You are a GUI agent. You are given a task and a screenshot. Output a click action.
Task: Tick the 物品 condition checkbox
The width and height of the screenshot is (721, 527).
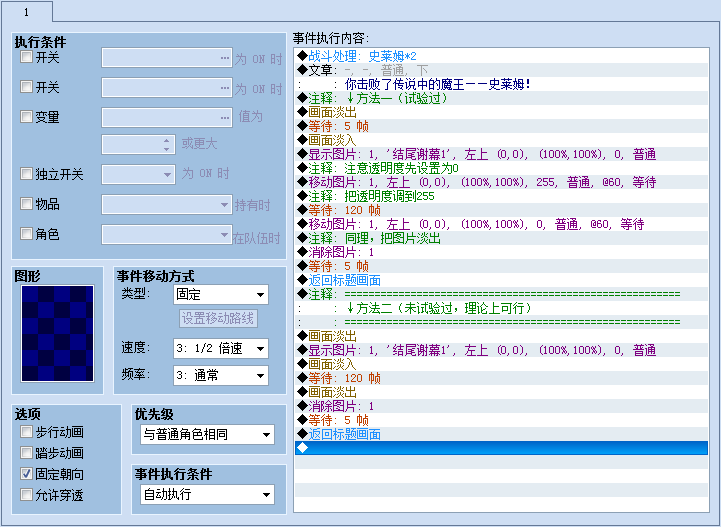click(26, 203)
